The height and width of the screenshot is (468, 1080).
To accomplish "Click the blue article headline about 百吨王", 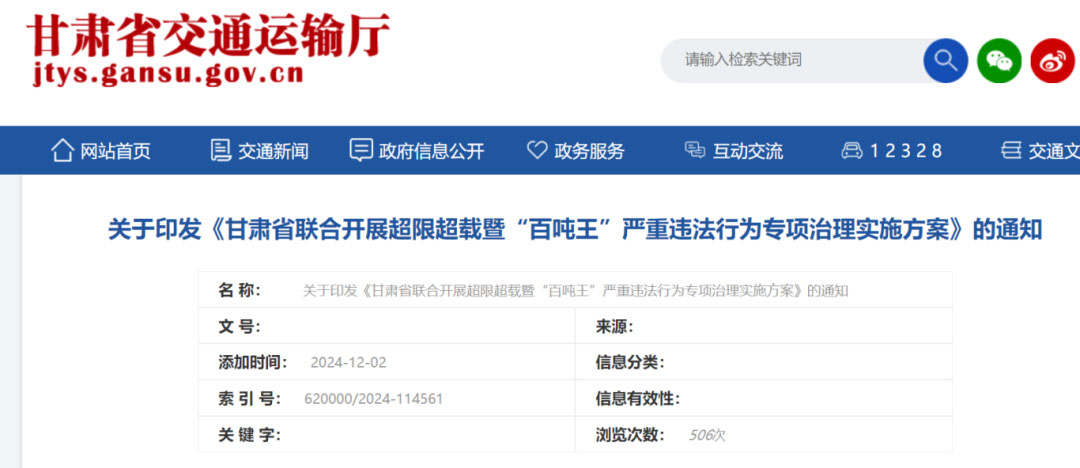I will pyautogui.click(x=575, y=230).
